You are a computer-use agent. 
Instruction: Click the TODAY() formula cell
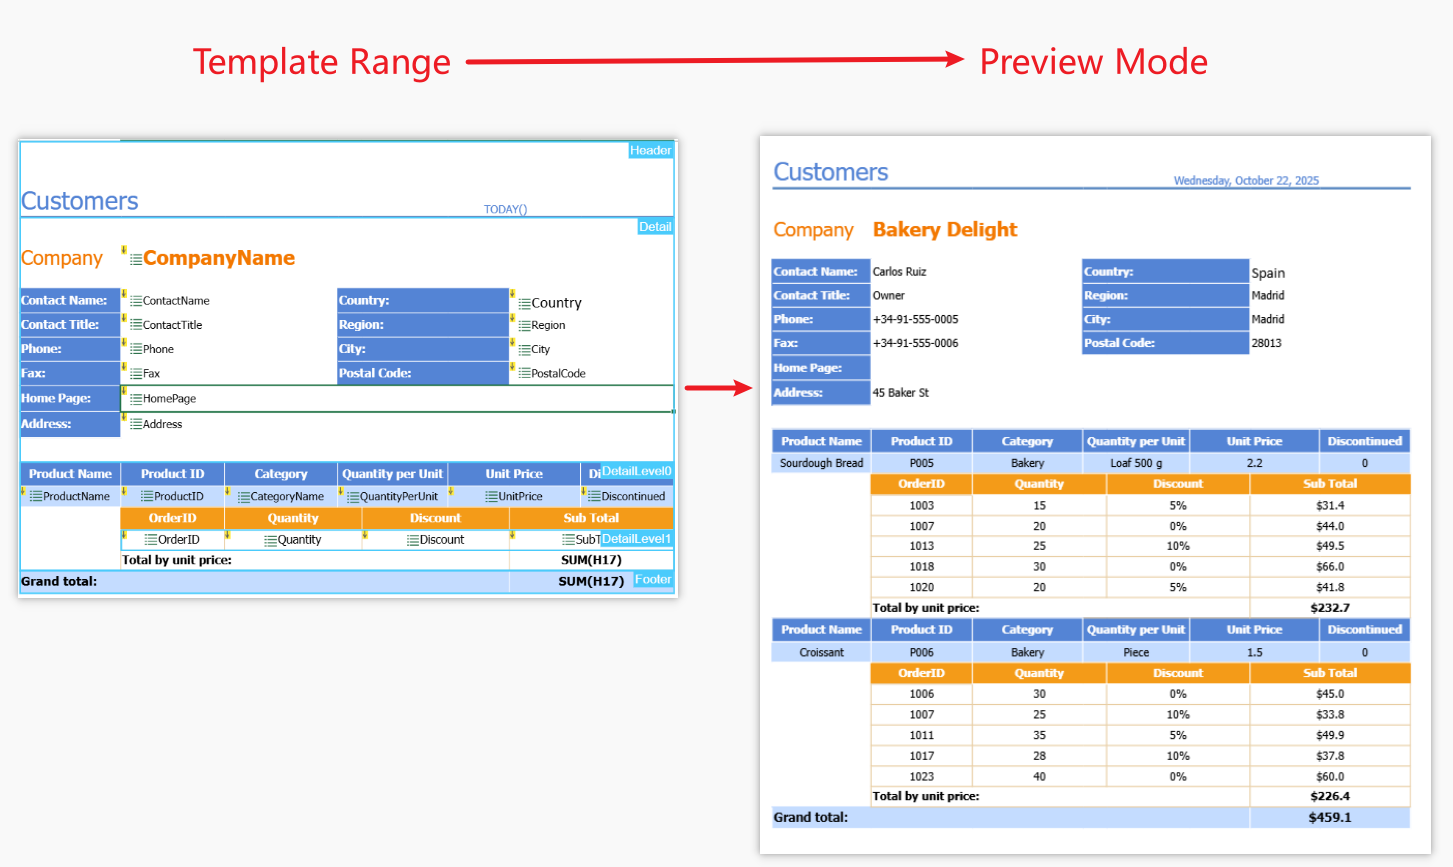tap(505, 210)
